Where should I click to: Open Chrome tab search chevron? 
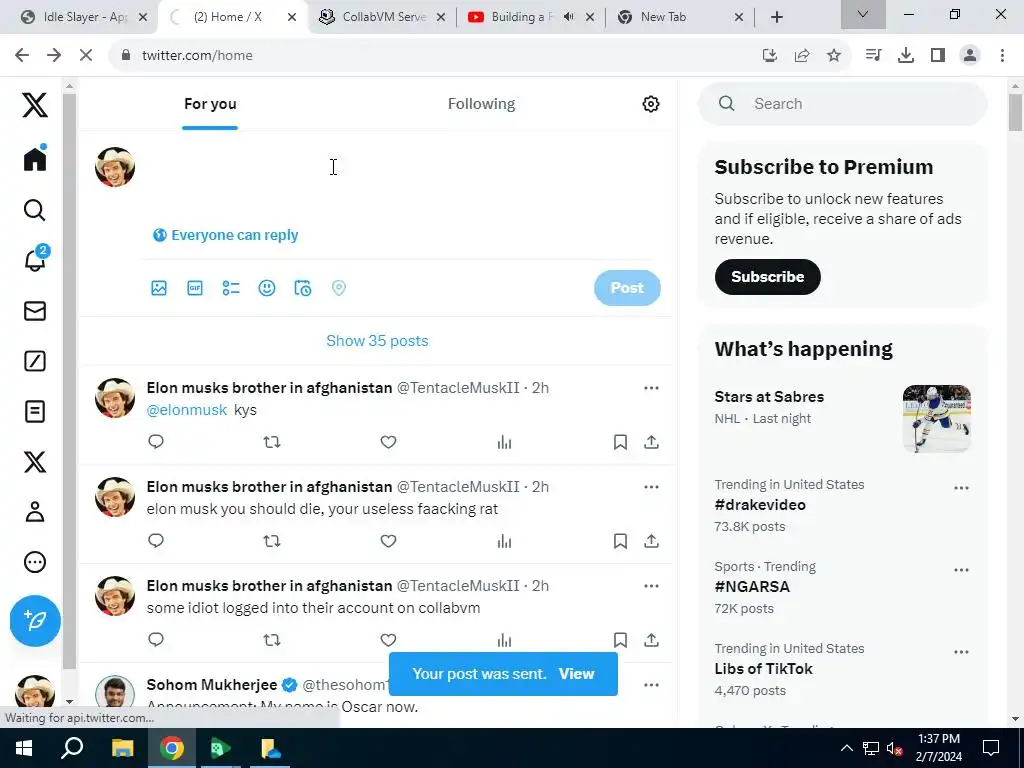[863, 14]
